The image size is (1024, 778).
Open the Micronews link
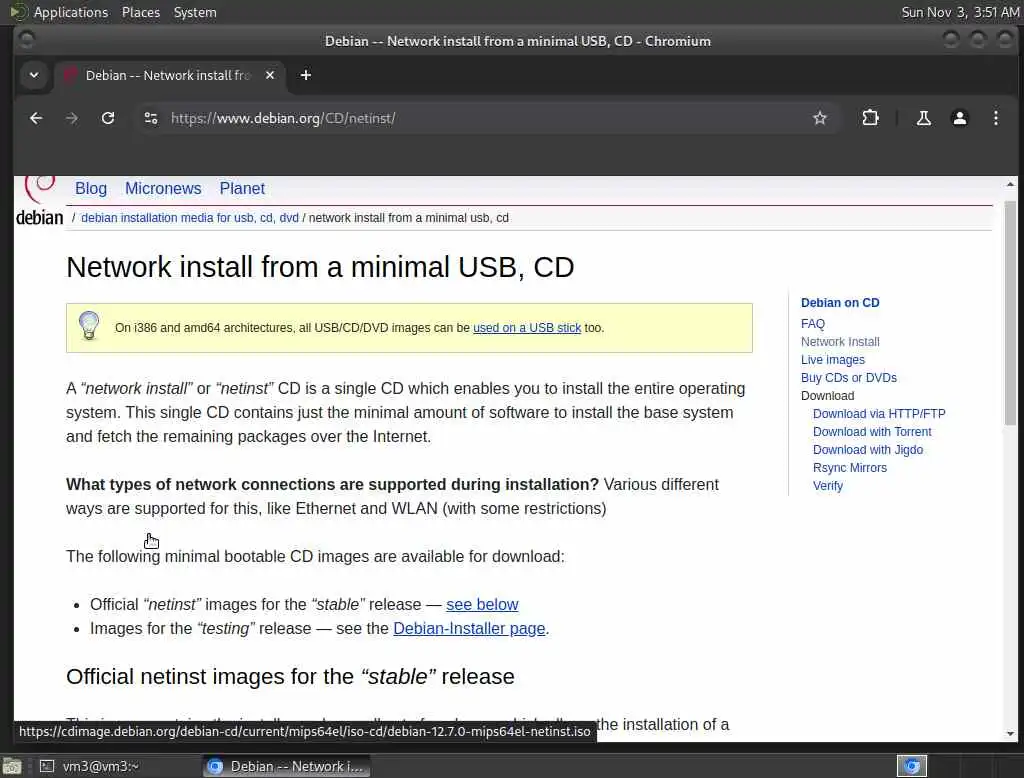(163, 189)
